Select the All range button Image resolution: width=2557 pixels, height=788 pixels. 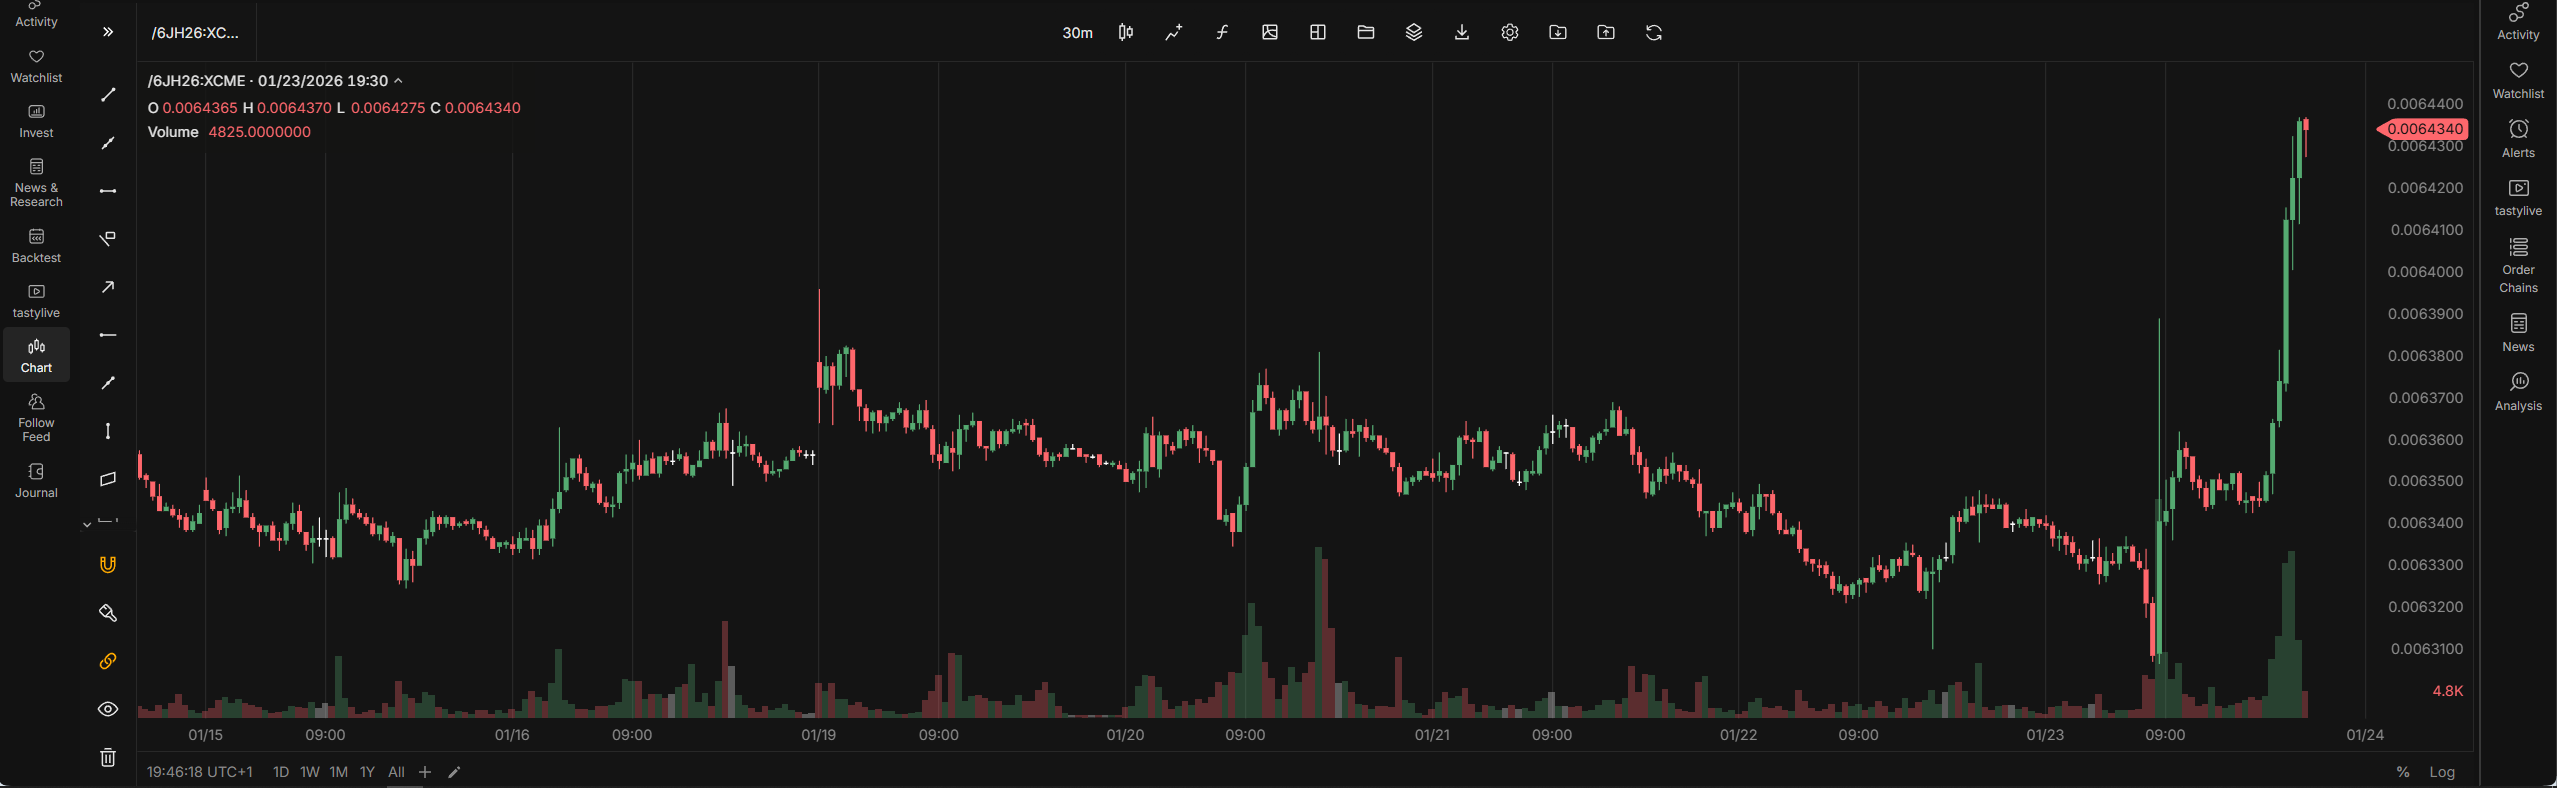coord(396,772)
